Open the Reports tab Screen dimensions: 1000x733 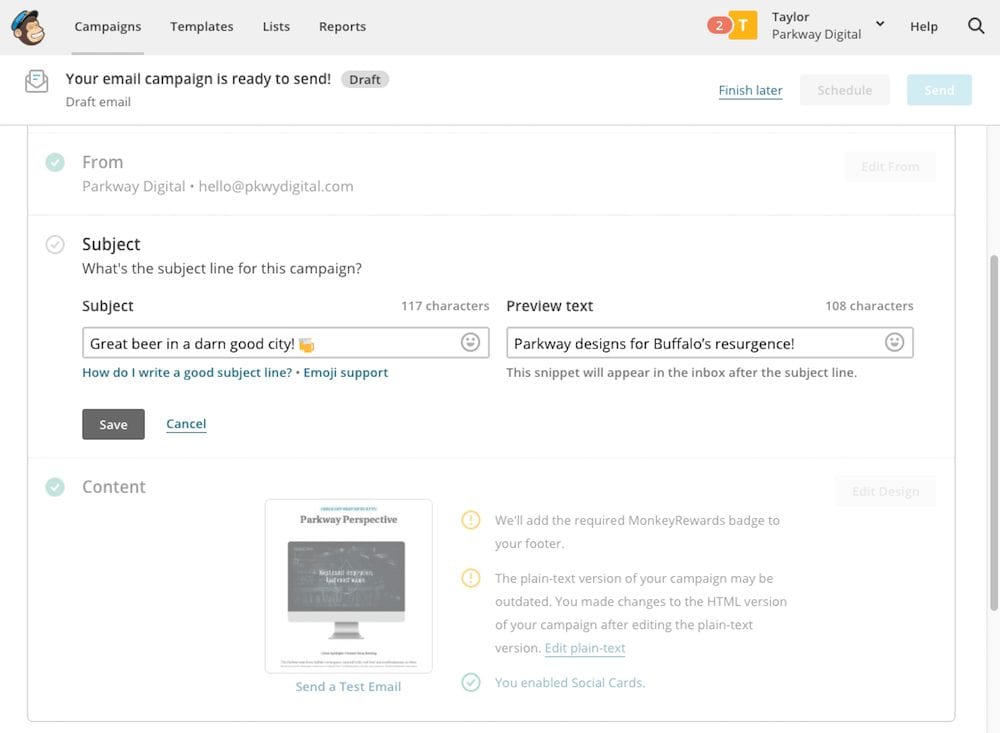click(x=342, y=26)
